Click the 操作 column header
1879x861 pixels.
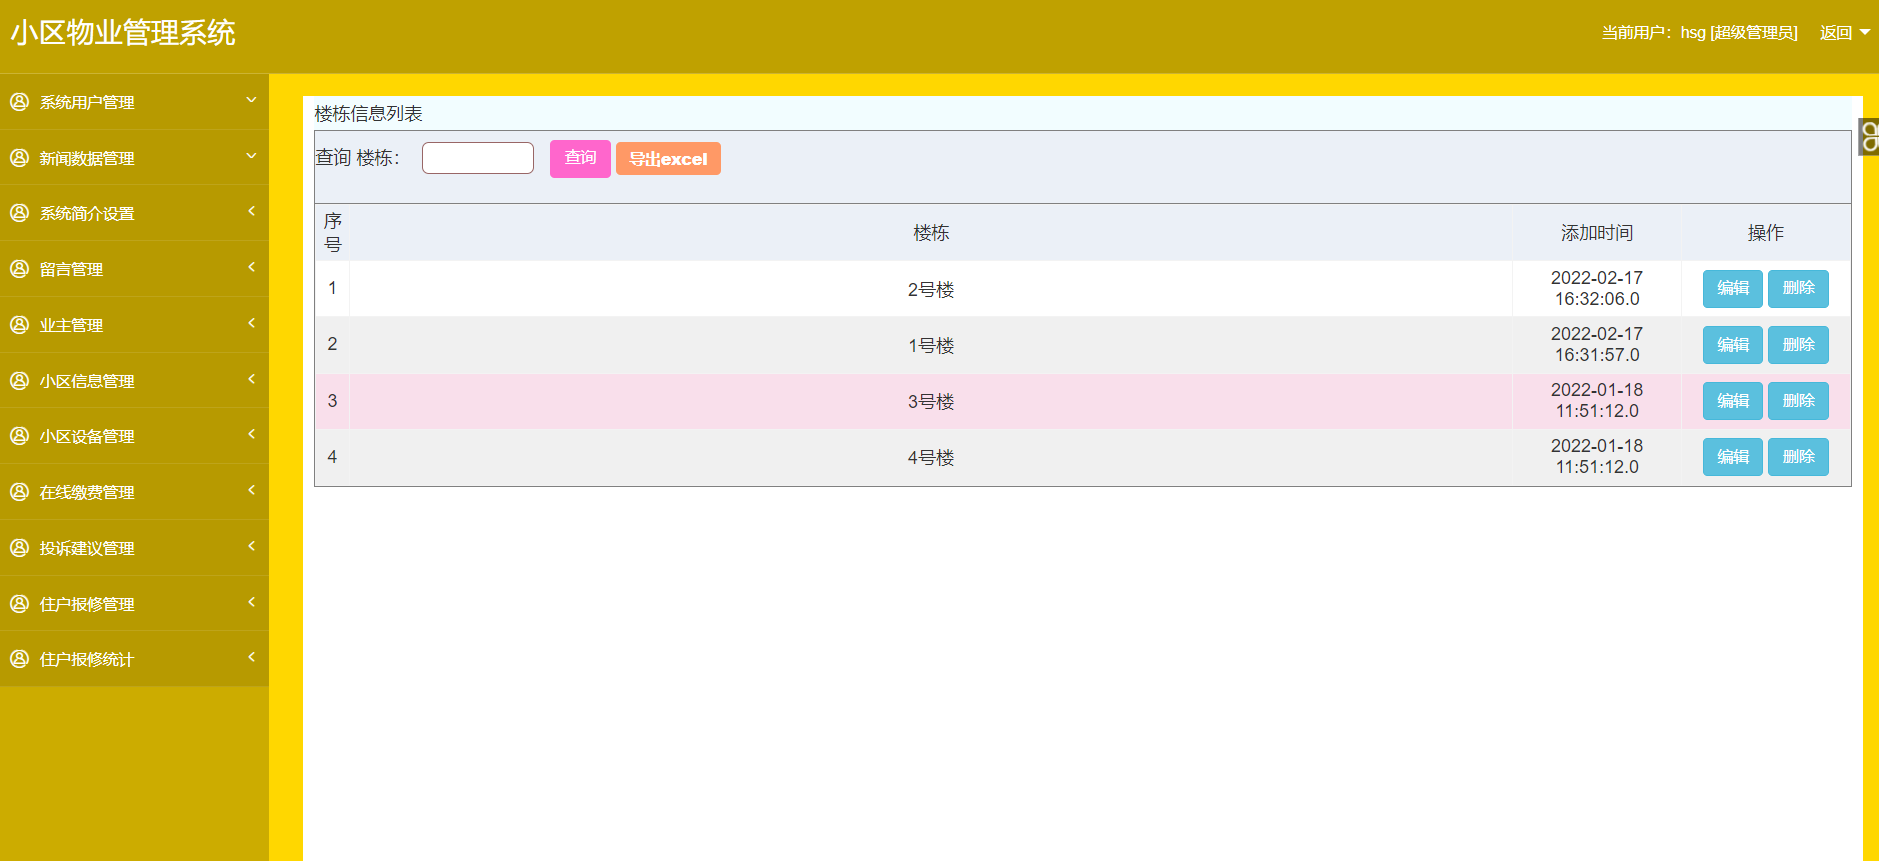coord(1766,233)
